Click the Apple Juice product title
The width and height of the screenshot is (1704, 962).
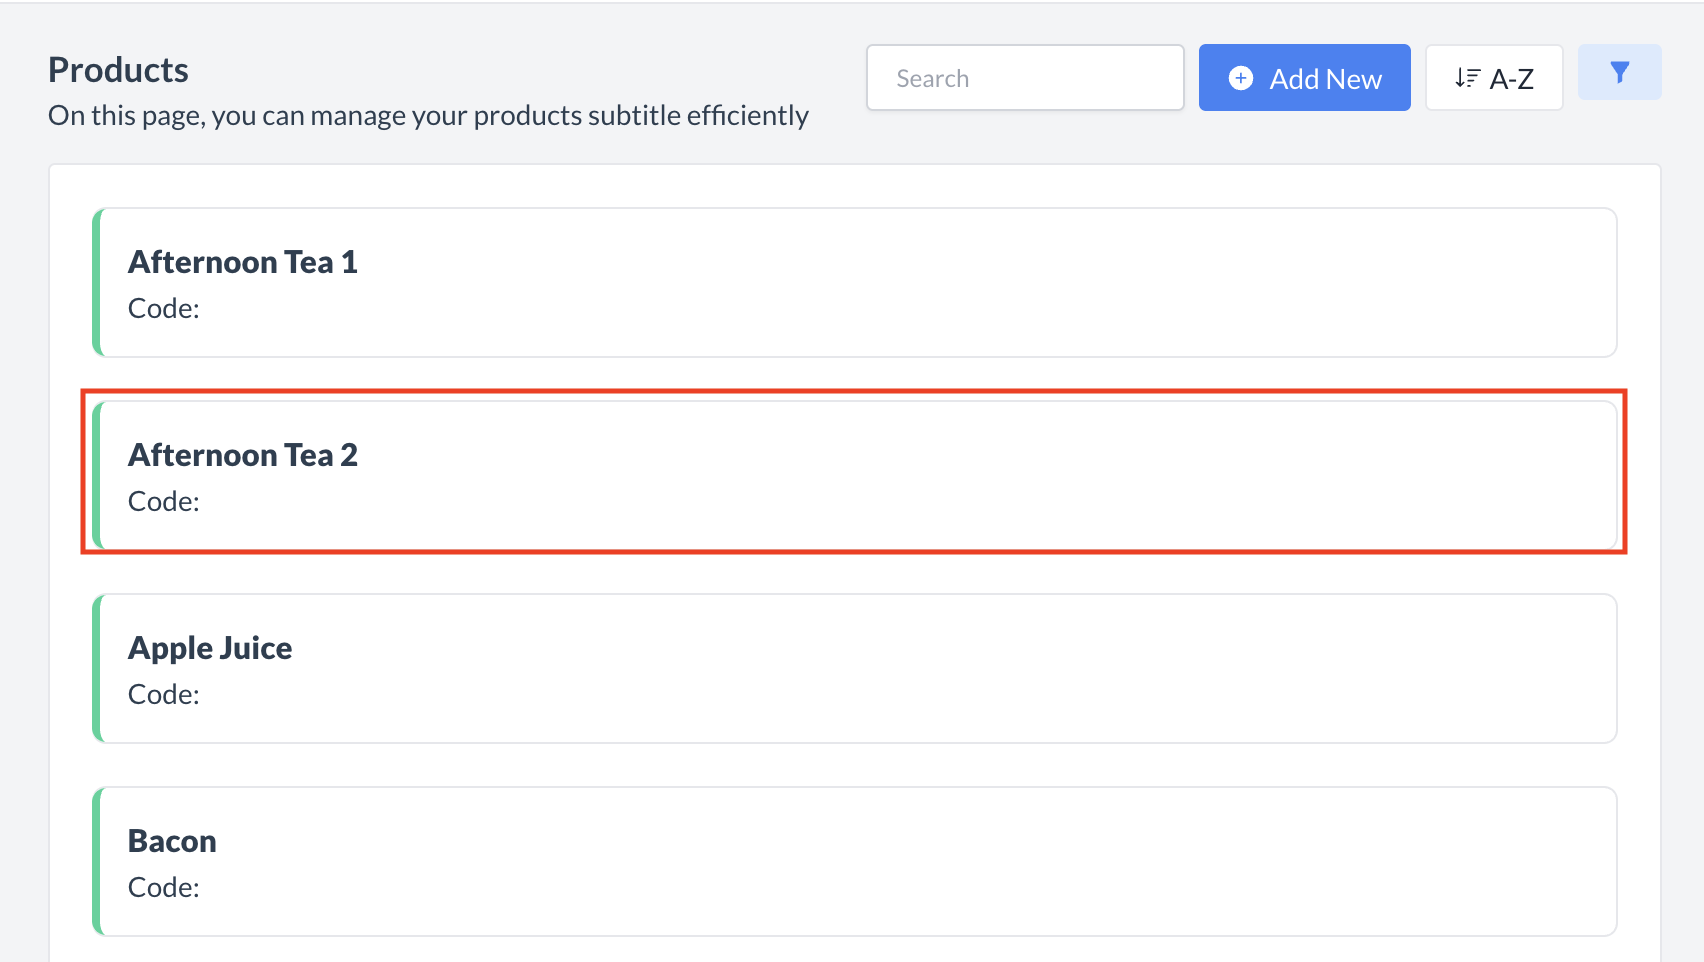209,648
